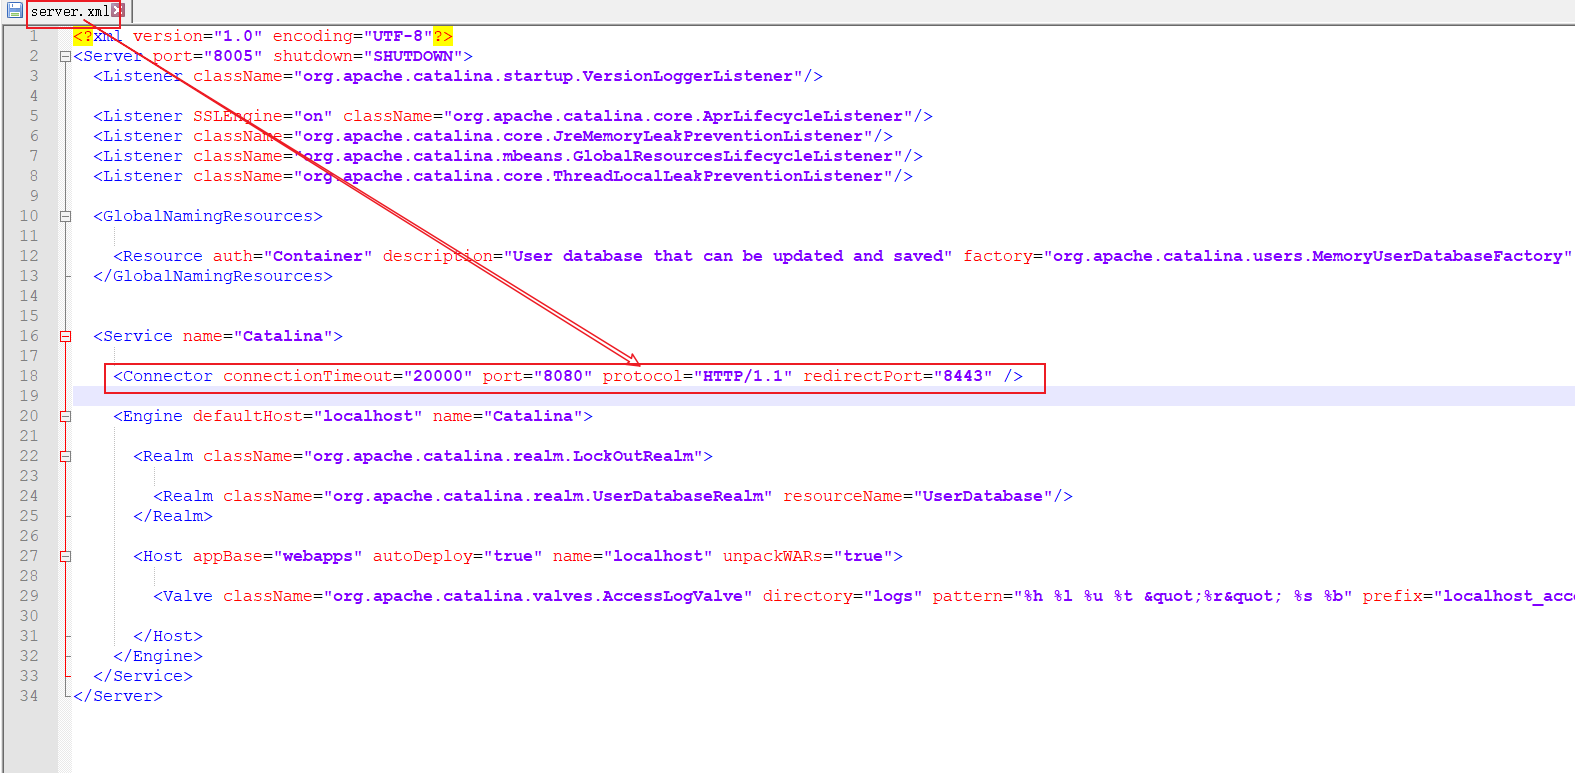The width and height of the screenshot is (1575, 773).
Task: Place cursor on the "8005" port value
Action: click(x=233, y=56)
